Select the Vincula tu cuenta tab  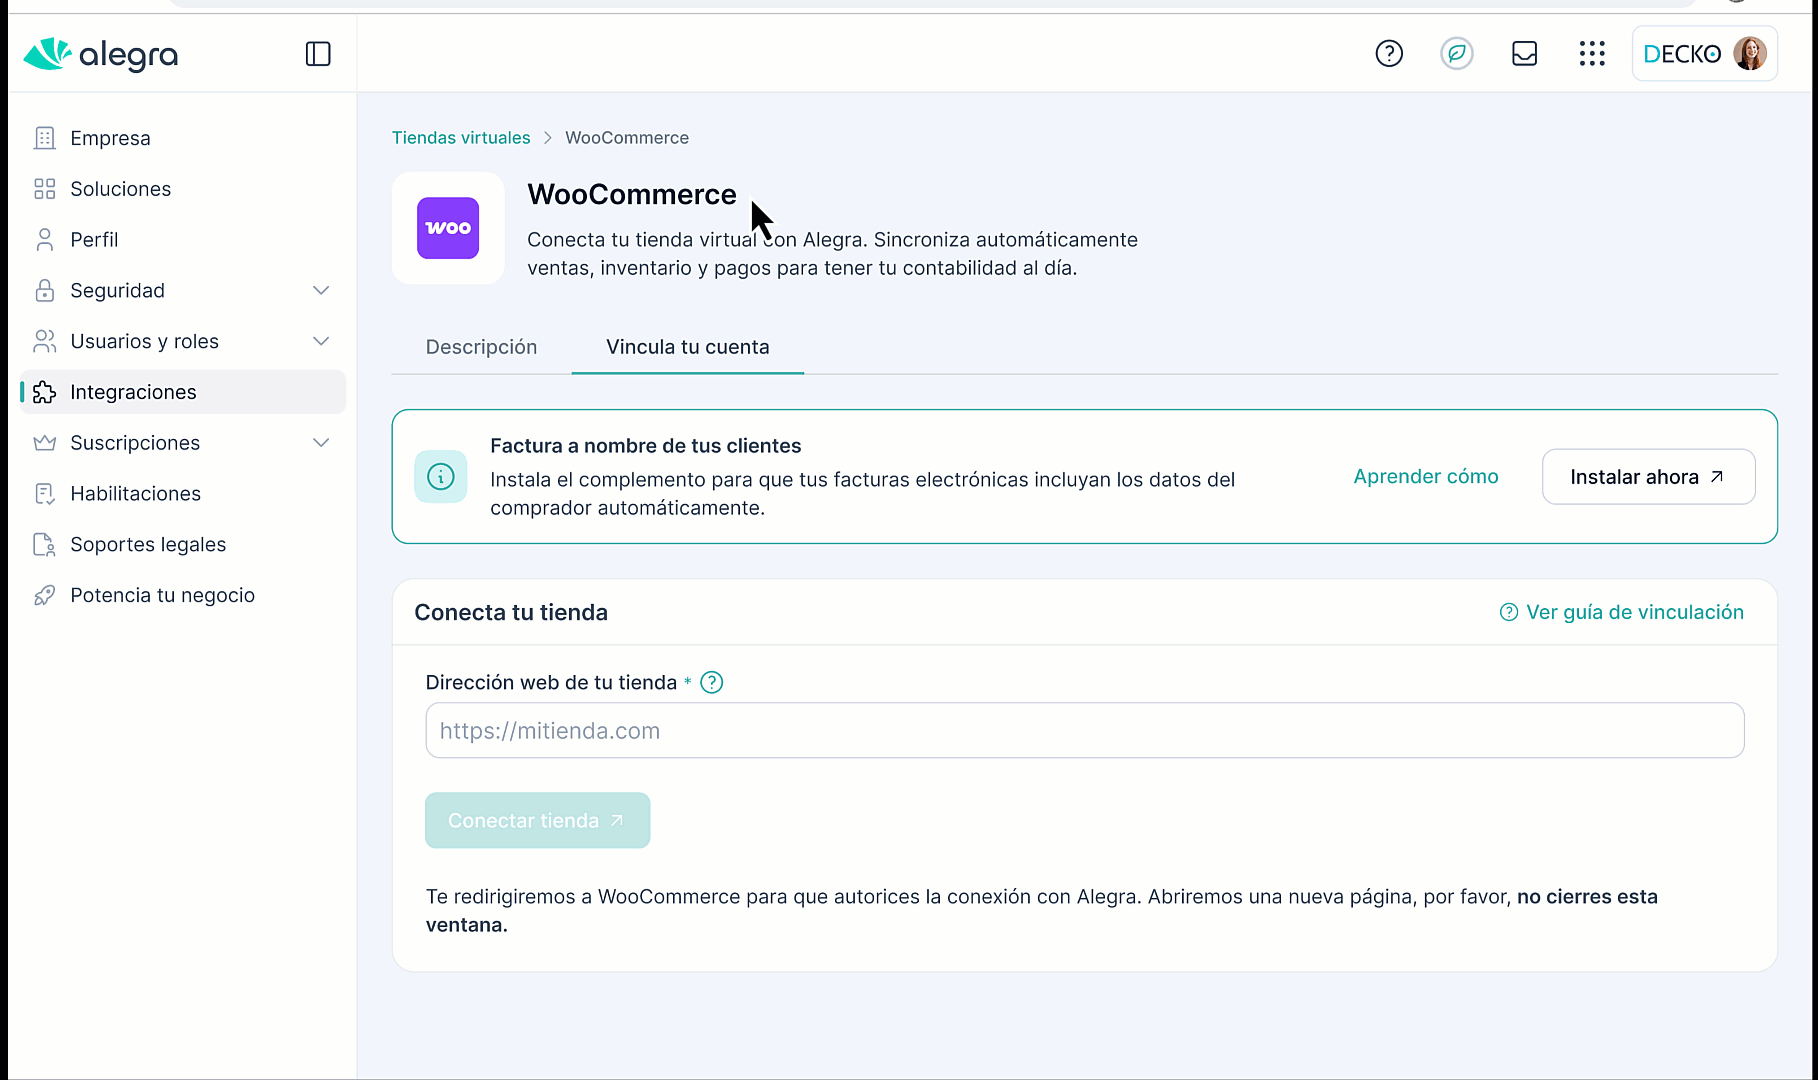(688, 347)
